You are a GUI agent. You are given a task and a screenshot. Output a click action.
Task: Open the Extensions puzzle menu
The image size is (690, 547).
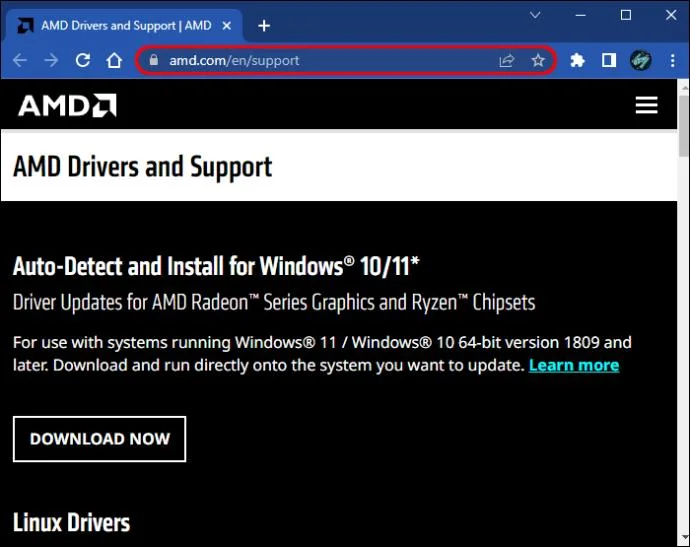pos(577,60)
